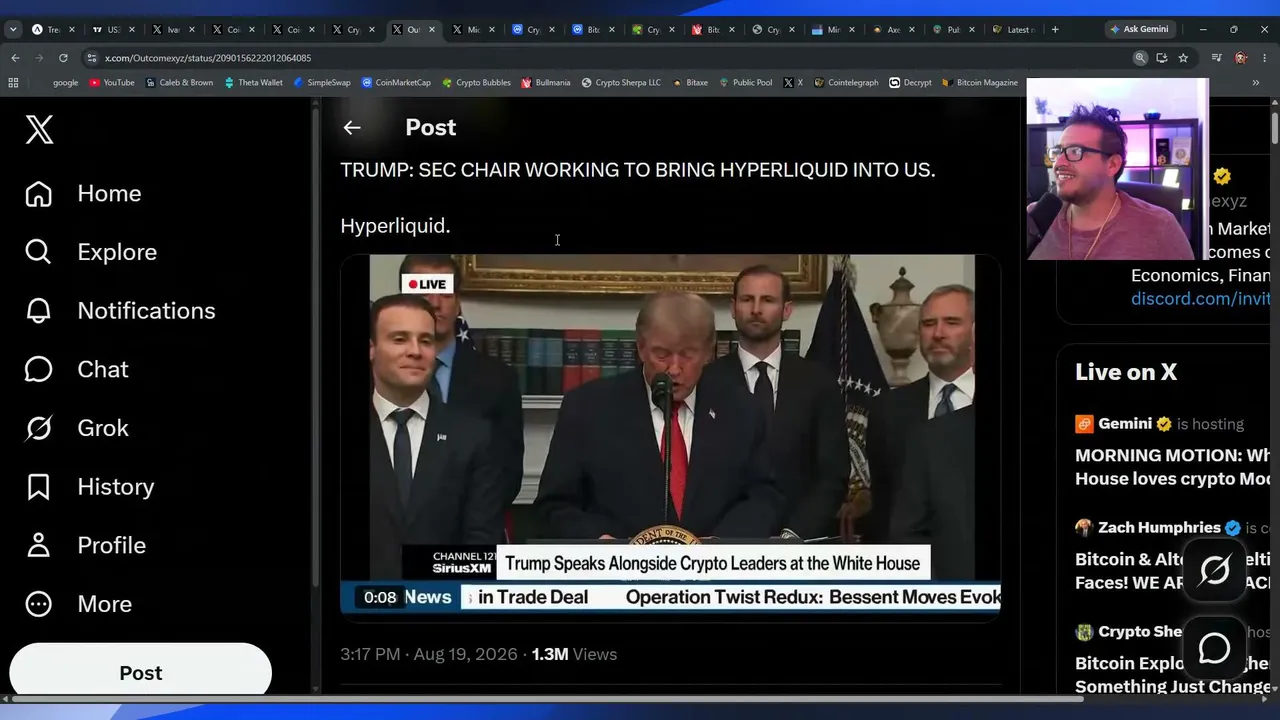Click the install app icon in address bar
The height and width of the screenshot is (720, 1280).
coord(1162,58)
